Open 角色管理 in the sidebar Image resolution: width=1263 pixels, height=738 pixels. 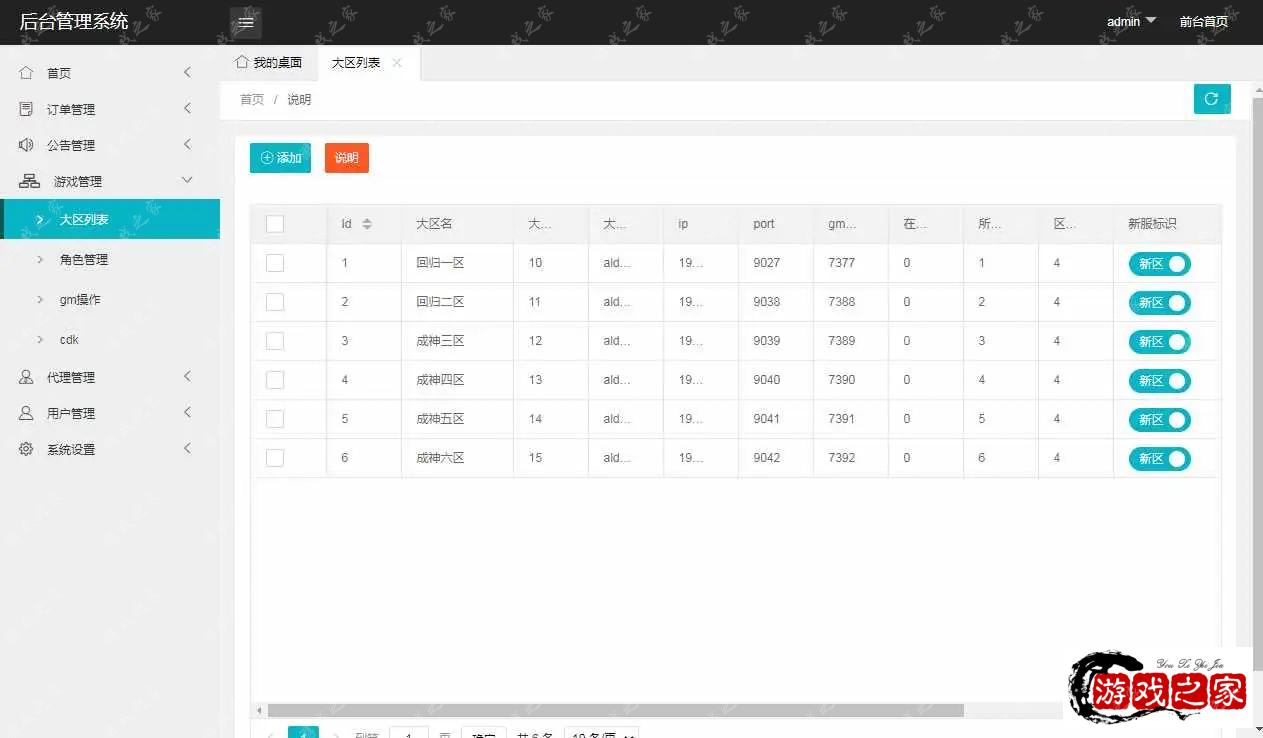point(84,260)
